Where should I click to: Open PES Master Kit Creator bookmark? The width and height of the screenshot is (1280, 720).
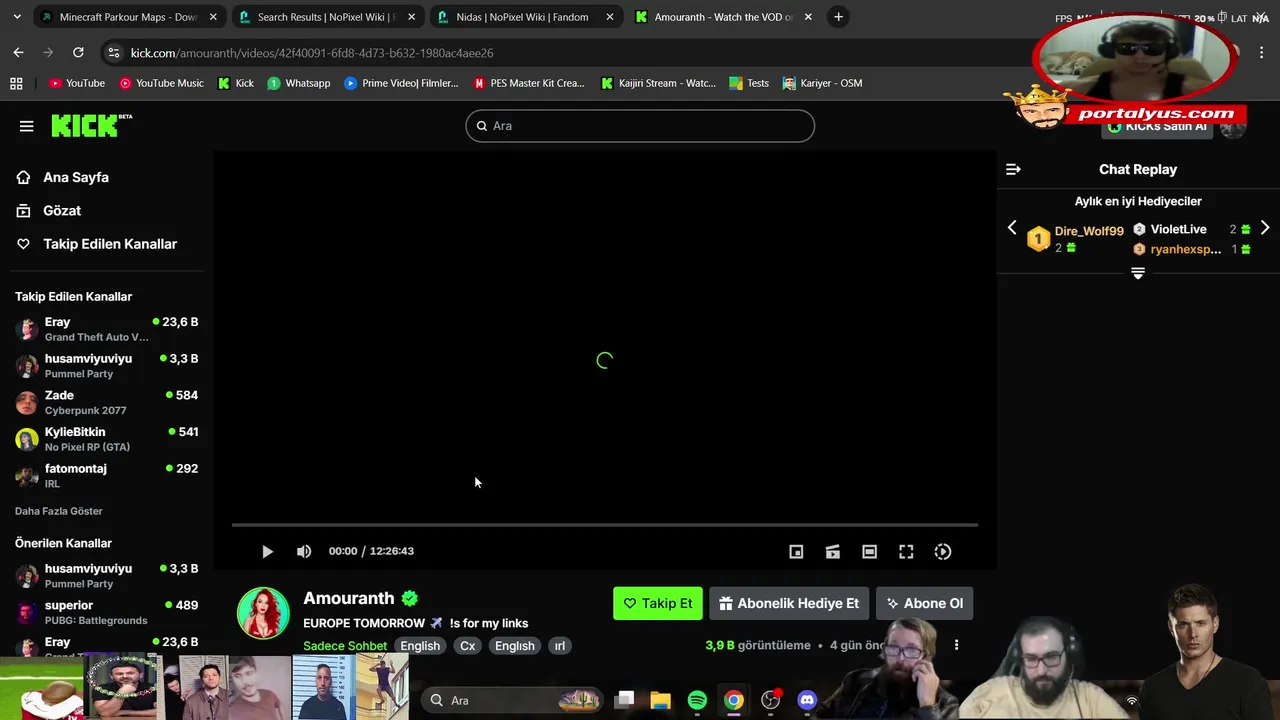(528, 83)
